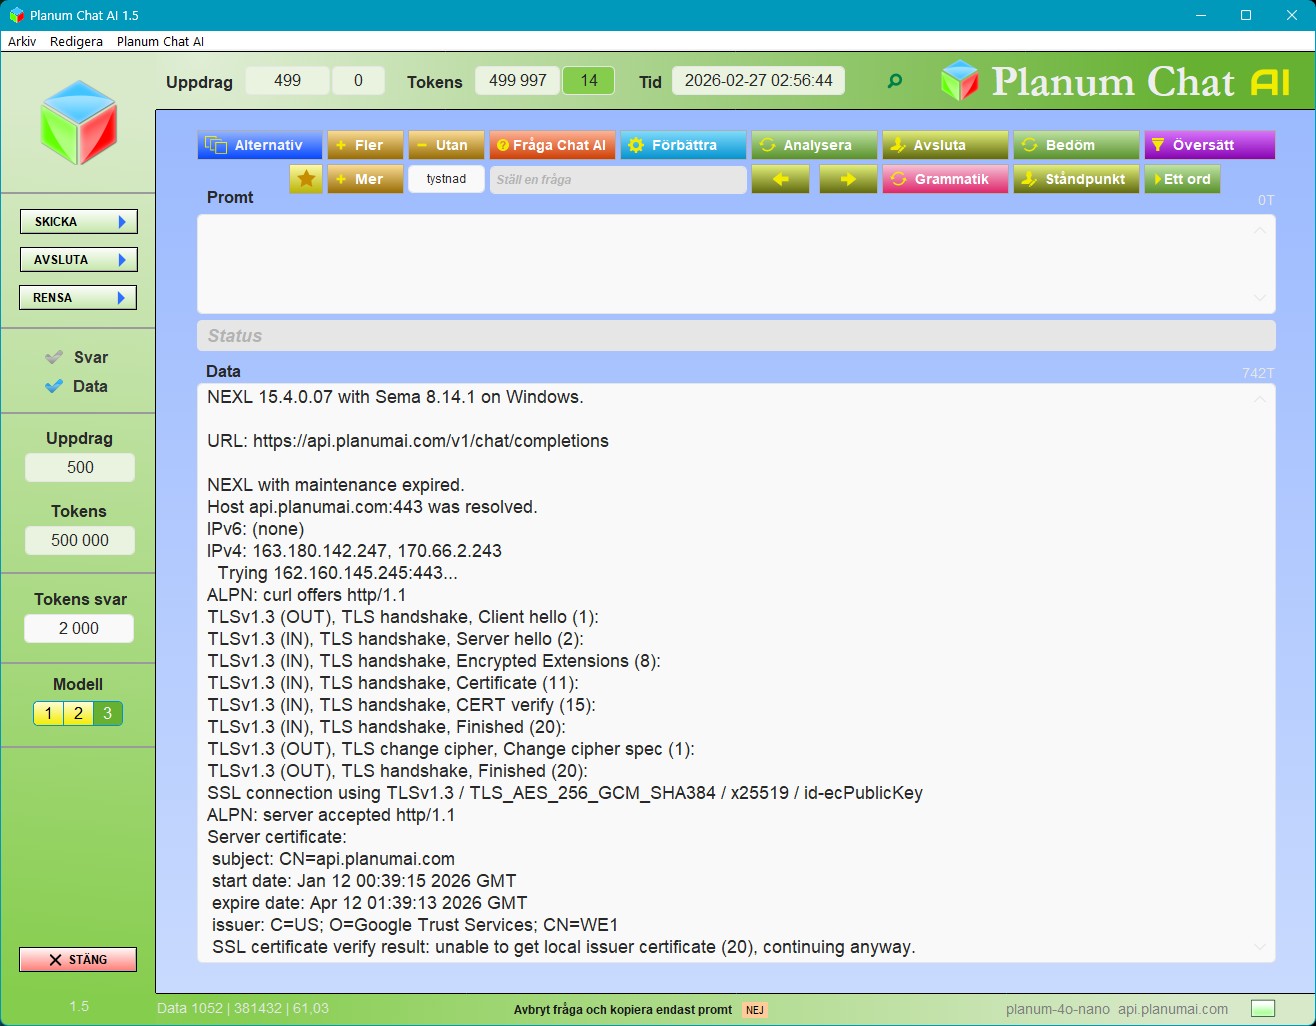
Task: Click the Översätt filter button
Action: click(x=1210, y=145)
